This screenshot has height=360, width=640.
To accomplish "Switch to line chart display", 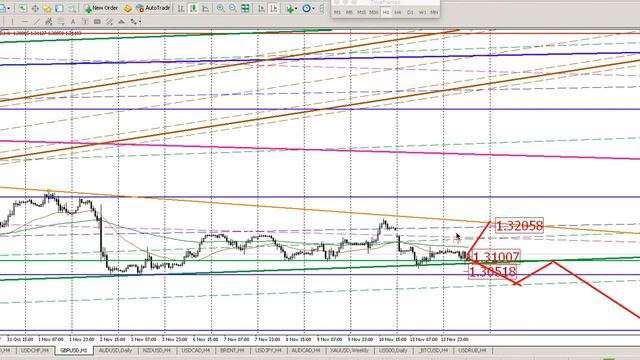I will (x=205, y=8).
